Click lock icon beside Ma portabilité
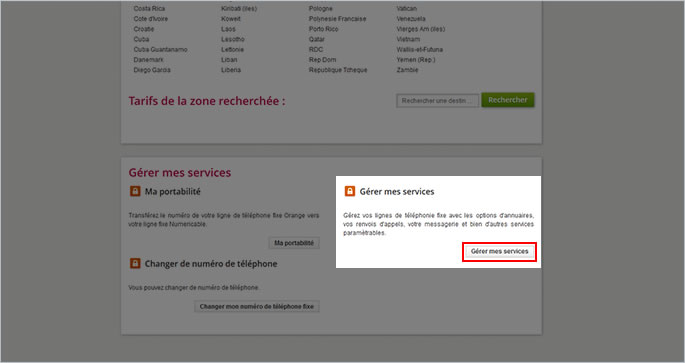Image resolution: width=685 pixels, height=363 pixels. [x=135, y=191]
